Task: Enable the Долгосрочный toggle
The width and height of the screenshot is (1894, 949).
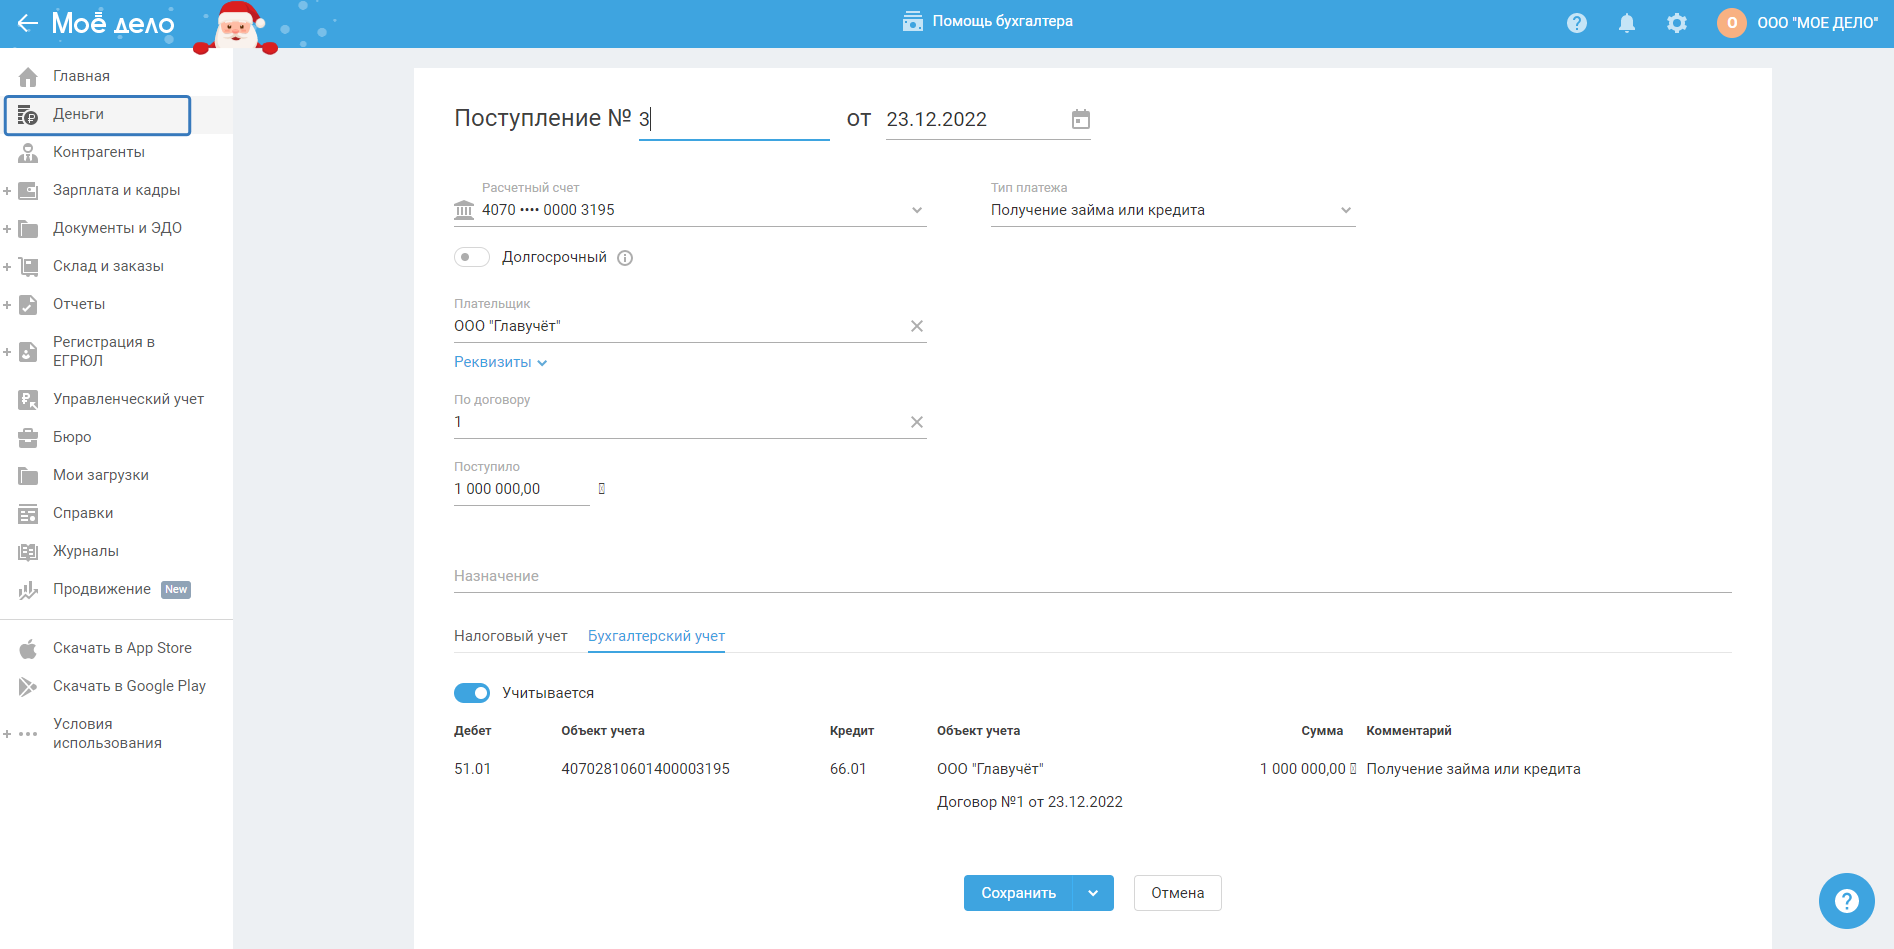Action: (472, 258)
